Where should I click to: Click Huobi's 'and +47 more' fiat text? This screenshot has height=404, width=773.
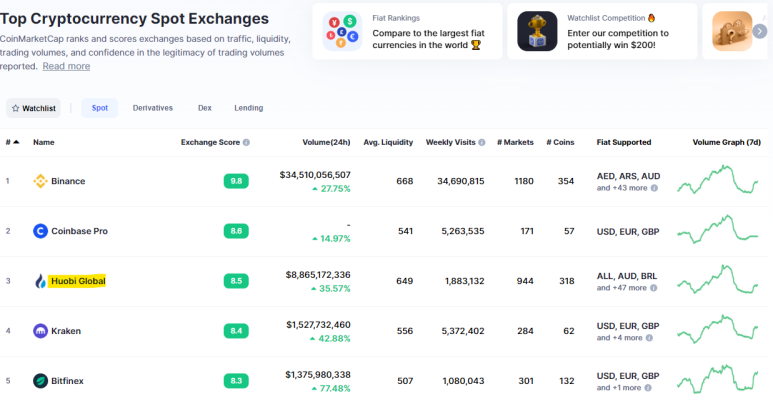621,288
